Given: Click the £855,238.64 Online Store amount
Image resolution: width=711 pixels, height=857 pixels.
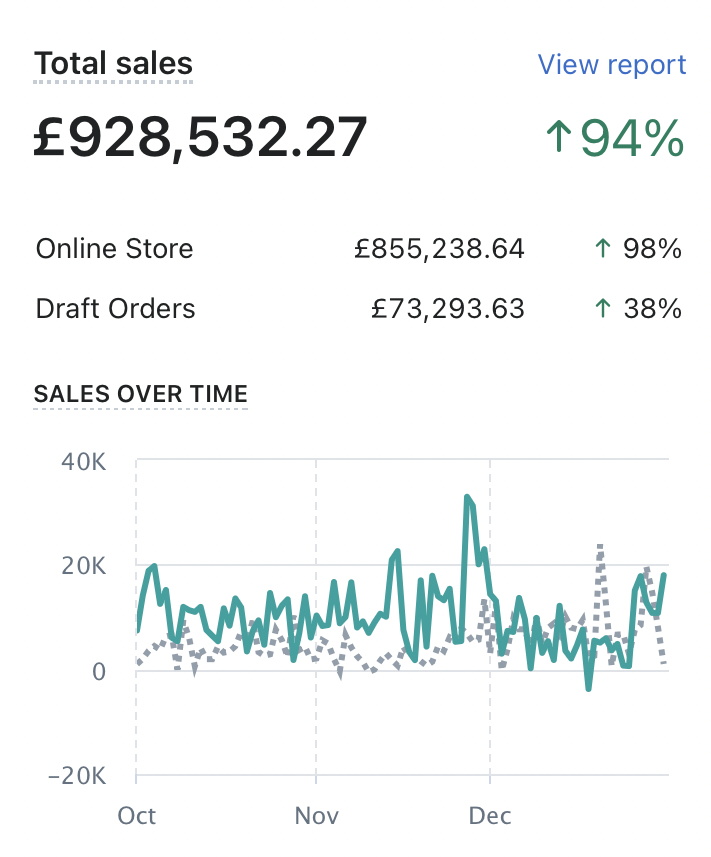Looking at the screenshot, I should (x=439, y=249).
